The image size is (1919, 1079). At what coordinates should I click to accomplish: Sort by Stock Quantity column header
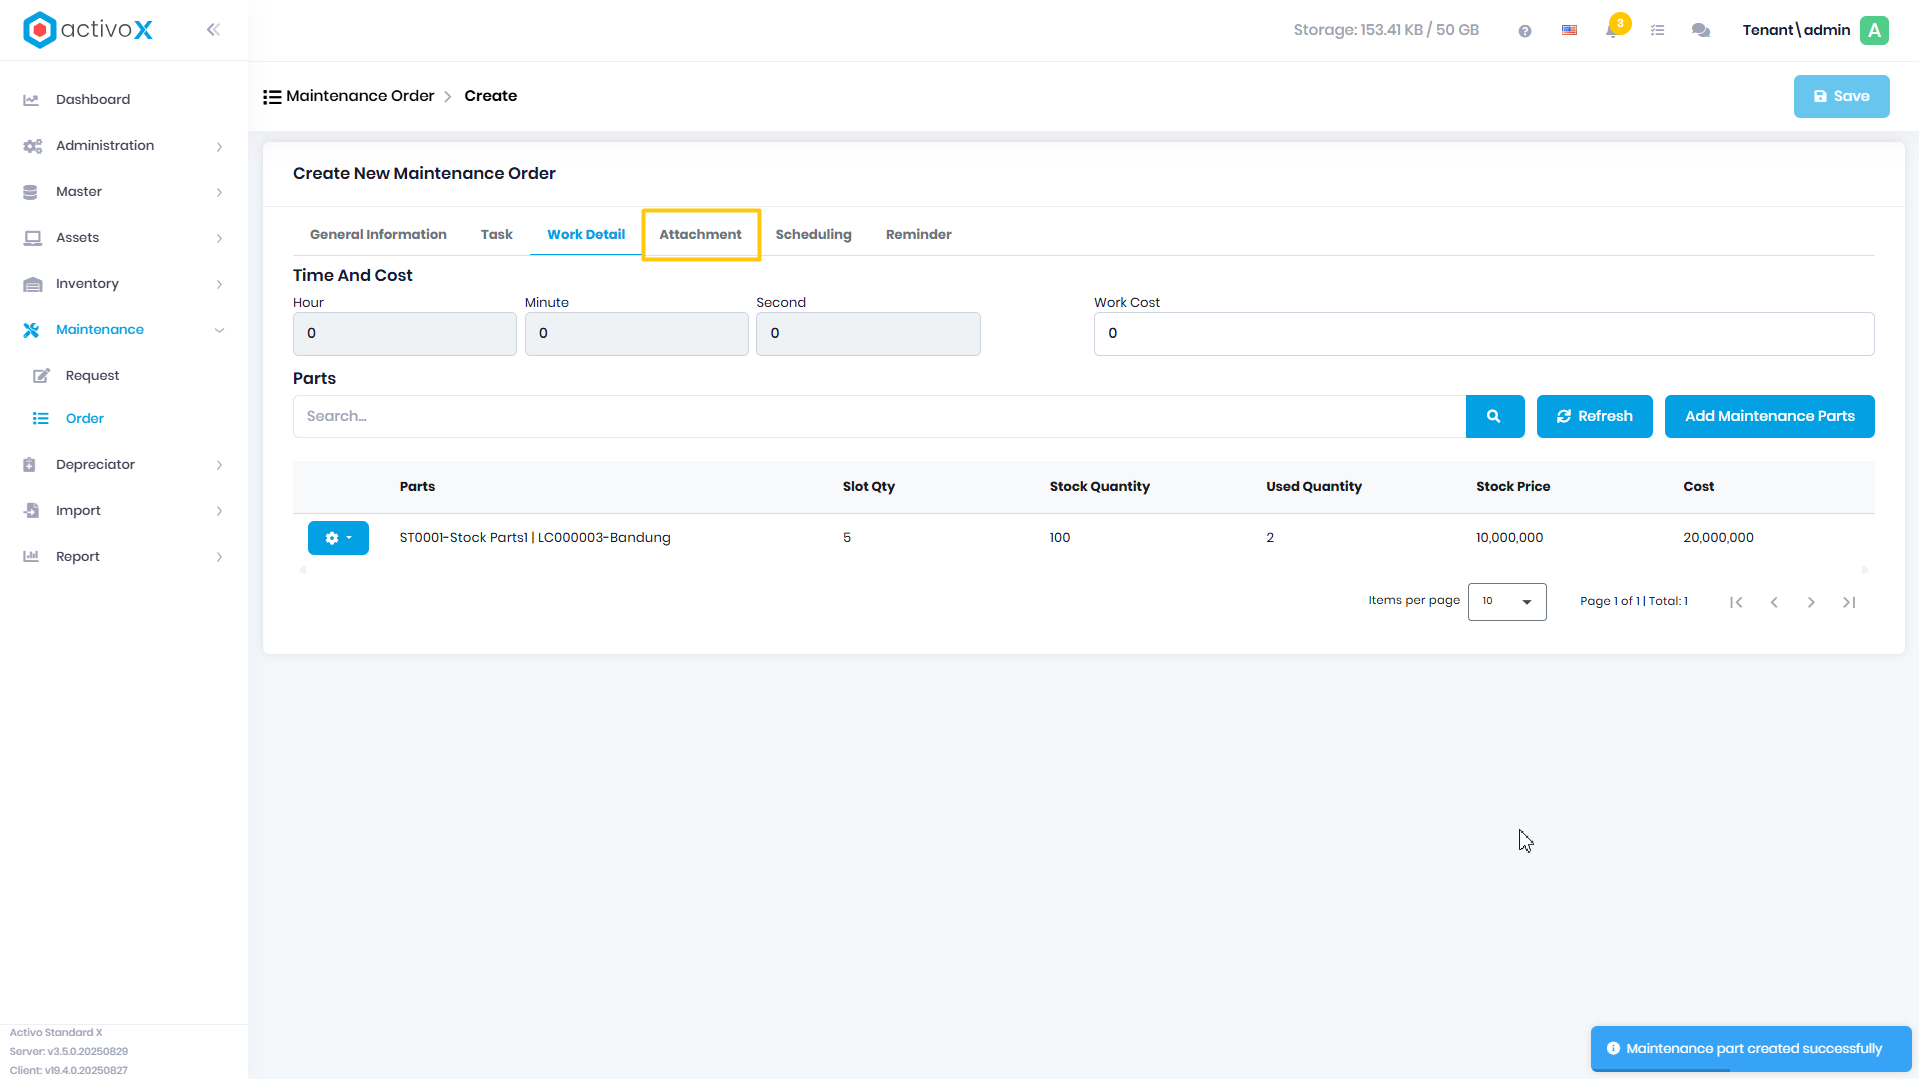coord(1099,487)
